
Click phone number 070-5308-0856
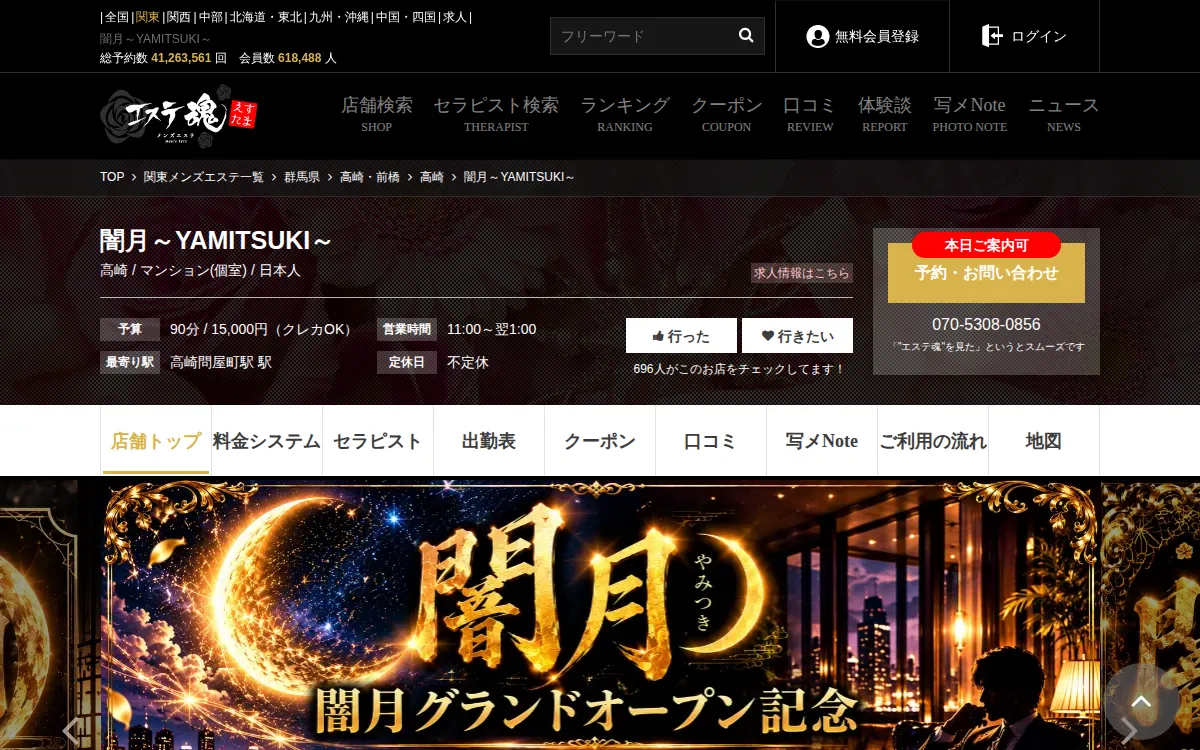[986, 325]
